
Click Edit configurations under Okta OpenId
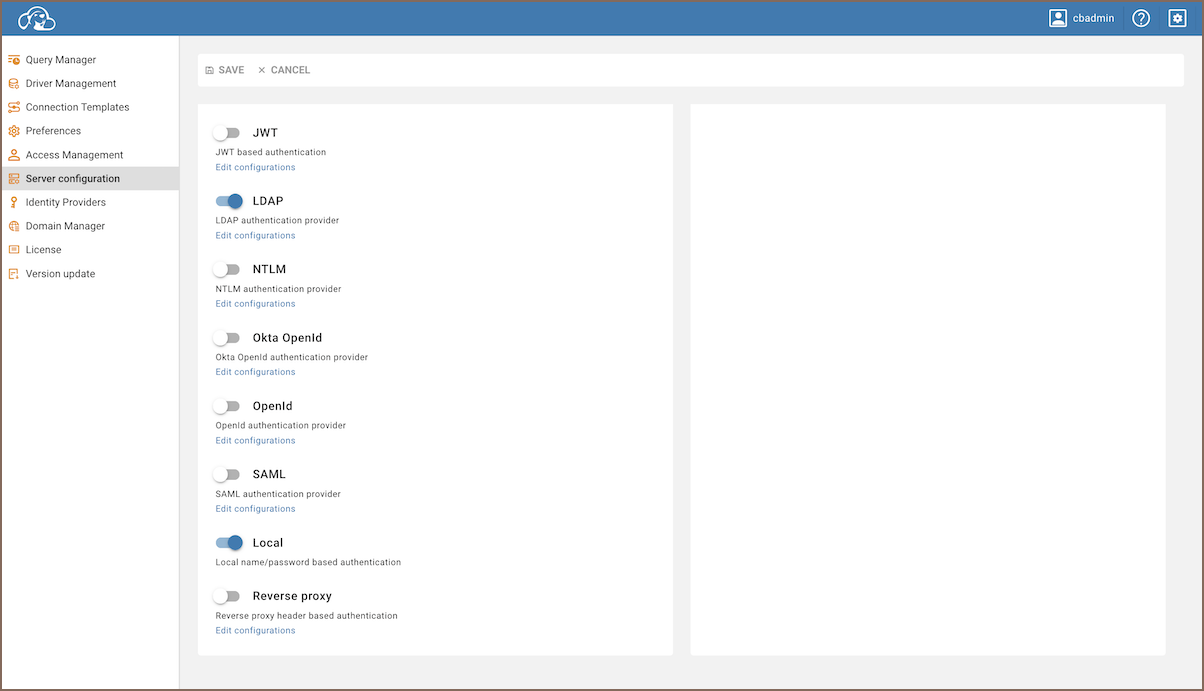click(255, 372)
